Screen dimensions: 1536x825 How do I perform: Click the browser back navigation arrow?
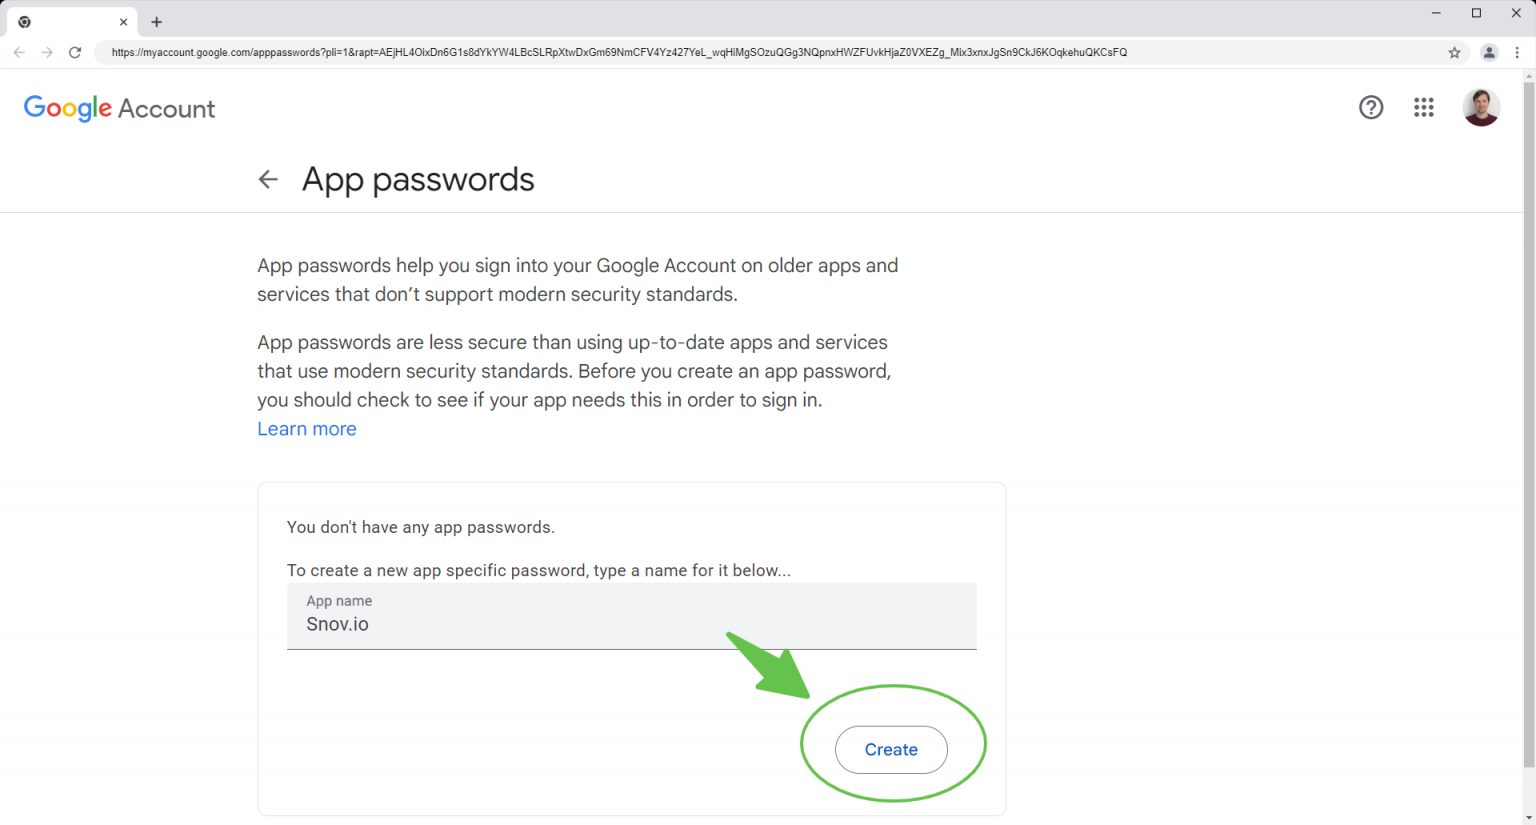tap(20, 52)
